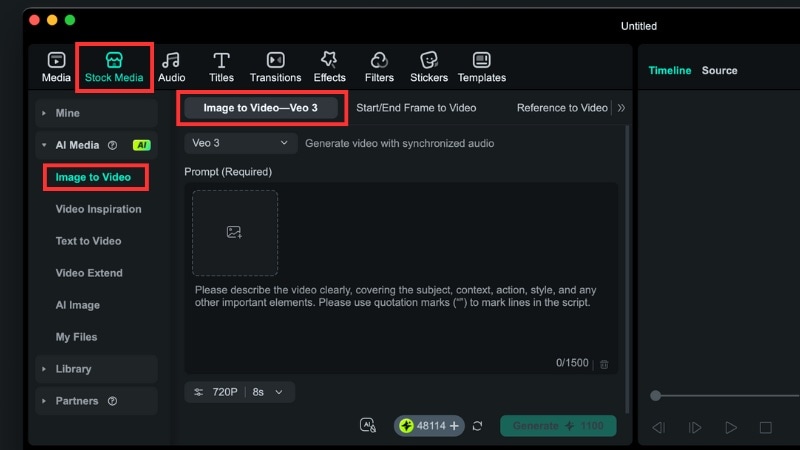Image resolution: width=800 pixels, height=450 pixels.
Task: Select Text to Video in sidebar
Action: click(x=88, y=241)
